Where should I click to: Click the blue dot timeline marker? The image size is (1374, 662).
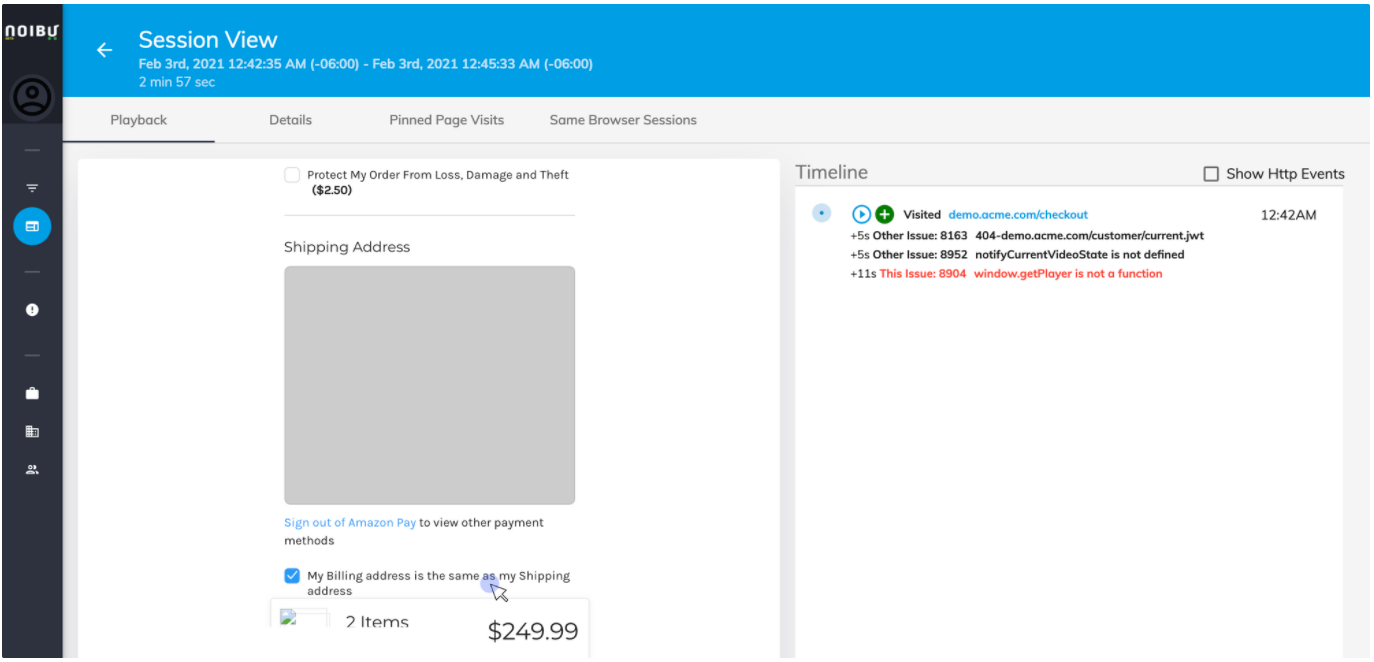point(822,213)
